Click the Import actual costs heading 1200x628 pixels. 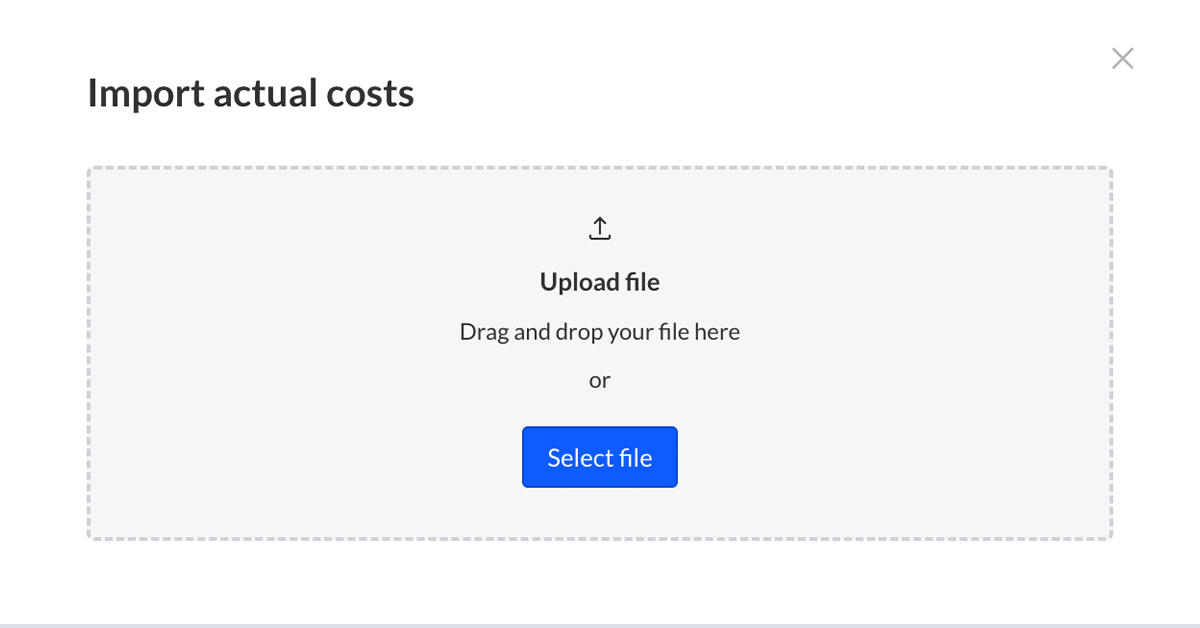(251, 92)
